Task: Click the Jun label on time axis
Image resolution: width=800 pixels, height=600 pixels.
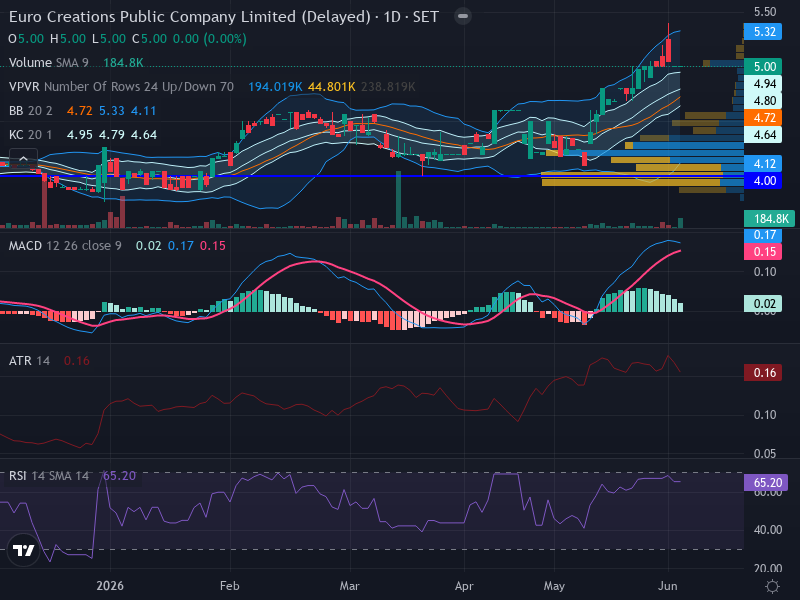Action: [x=668, y=586]
